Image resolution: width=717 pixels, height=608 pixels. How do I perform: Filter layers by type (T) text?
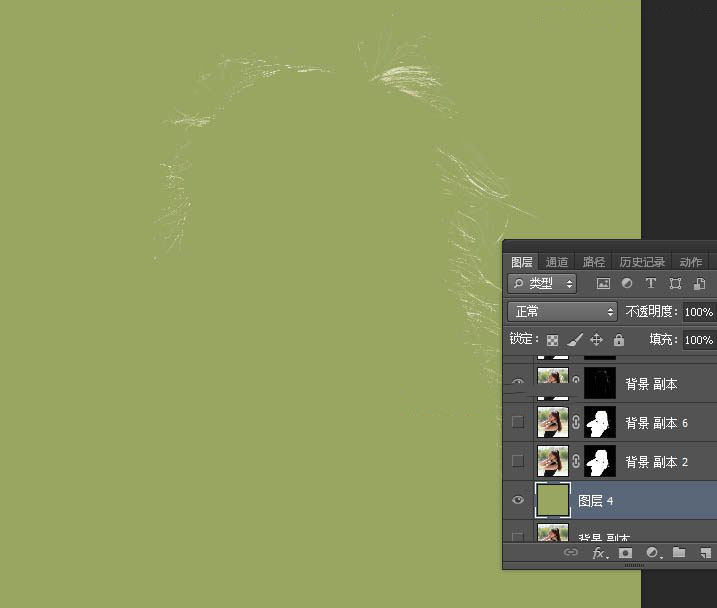click(651, 284)
